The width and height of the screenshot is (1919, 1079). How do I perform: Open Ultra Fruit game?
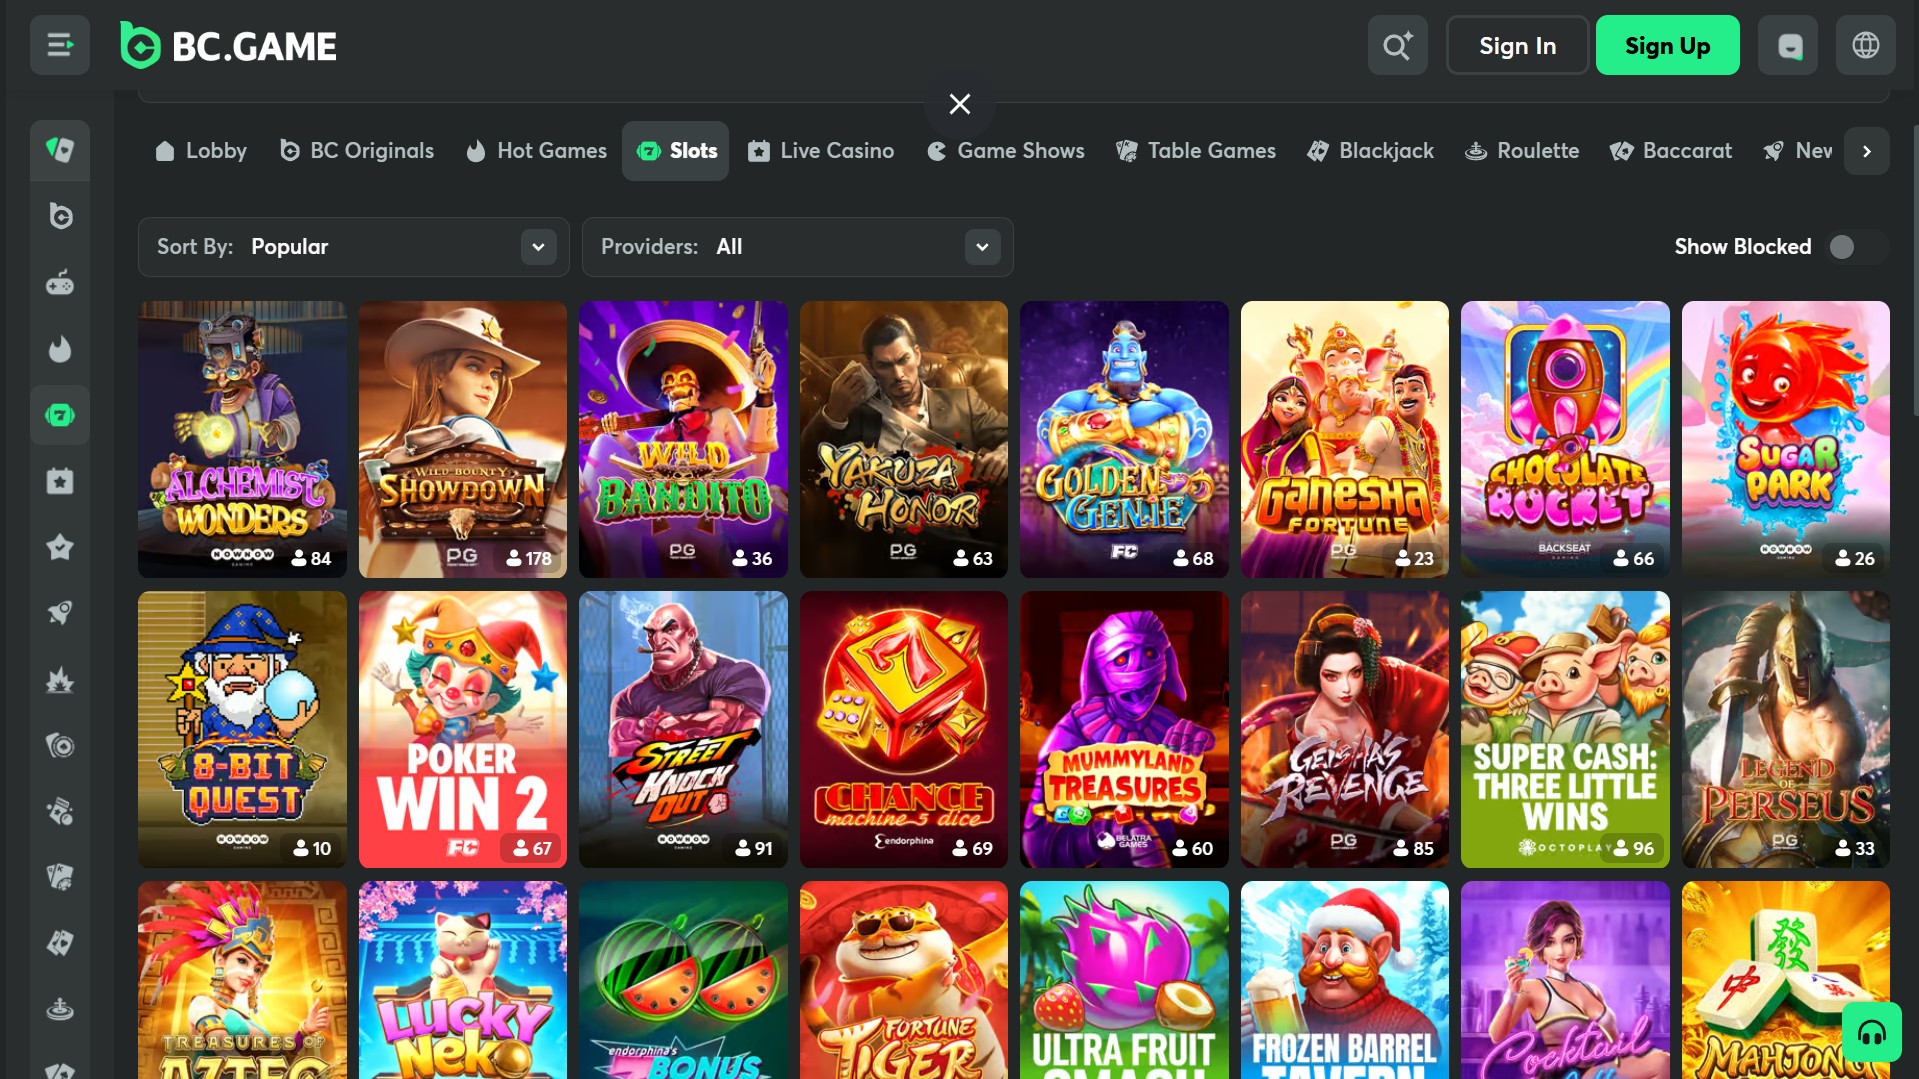click(1124, 980)
